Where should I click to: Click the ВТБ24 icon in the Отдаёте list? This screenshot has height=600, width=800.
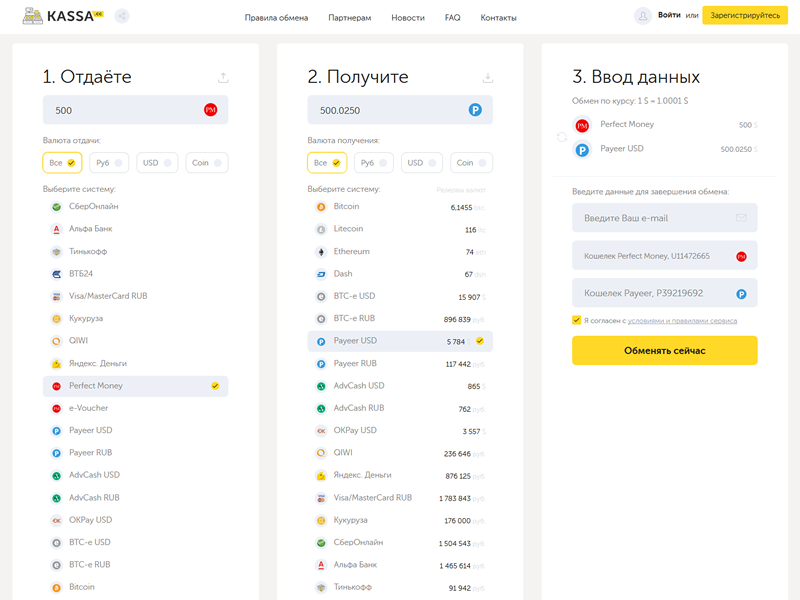[x=57, y=274]
